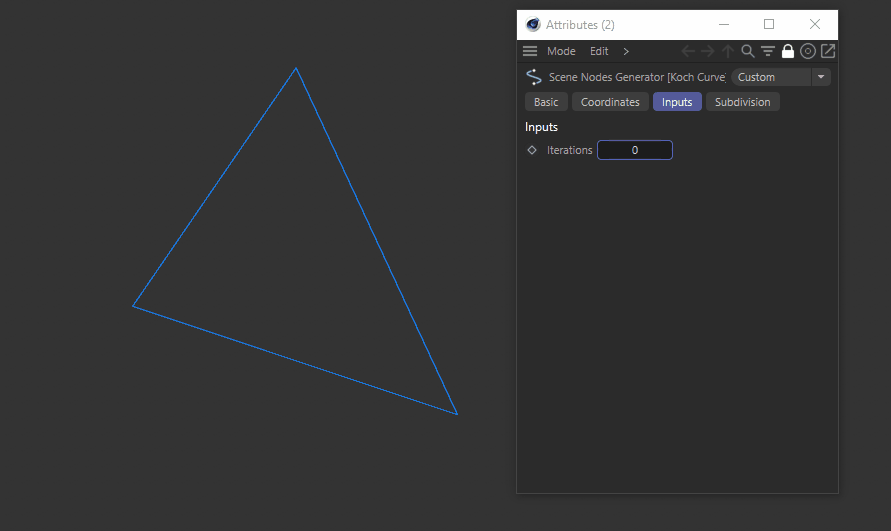Switch to the Subdivision tab
The width and height of the screenshot is (891, 531).
coord(742,102)
